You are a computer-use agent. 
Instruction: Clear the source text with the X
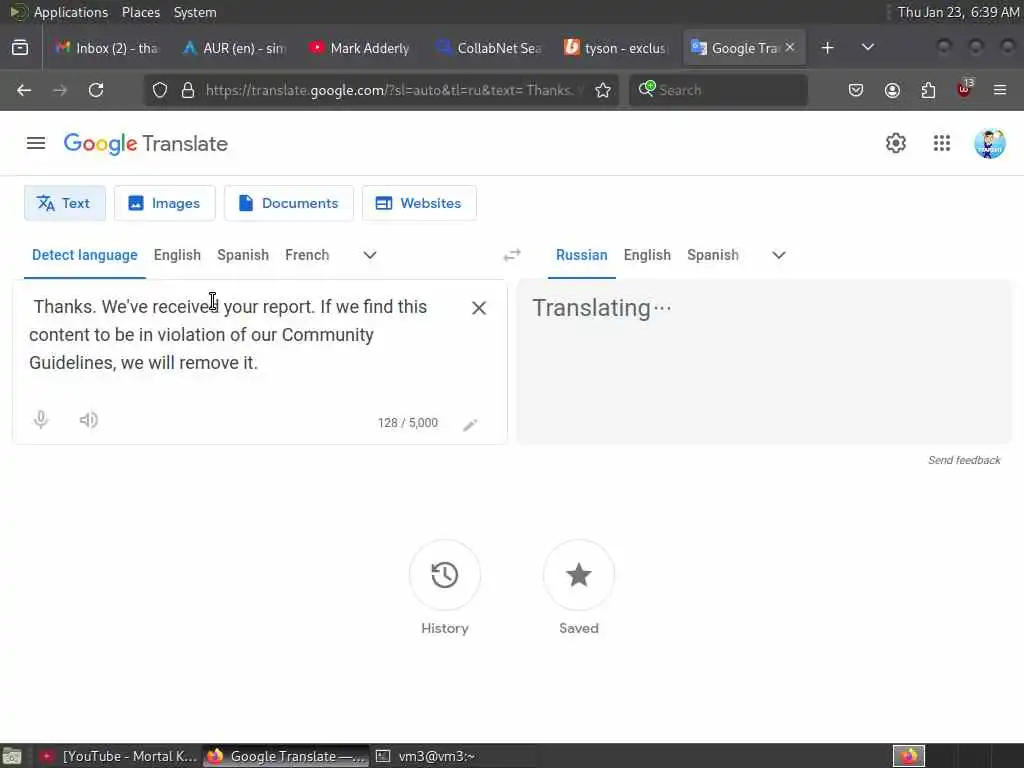coord(479,308)
